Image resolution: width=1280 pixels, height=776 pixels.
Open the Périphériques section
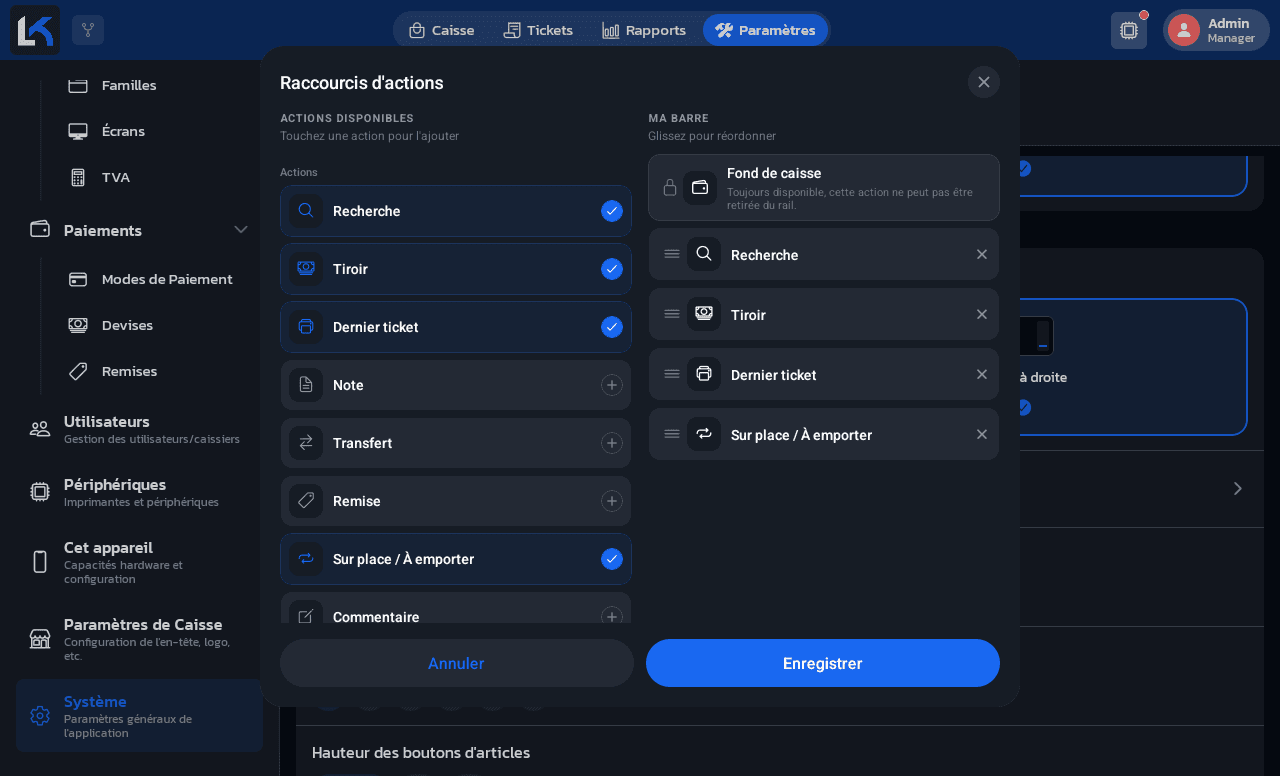click(138, 492)
